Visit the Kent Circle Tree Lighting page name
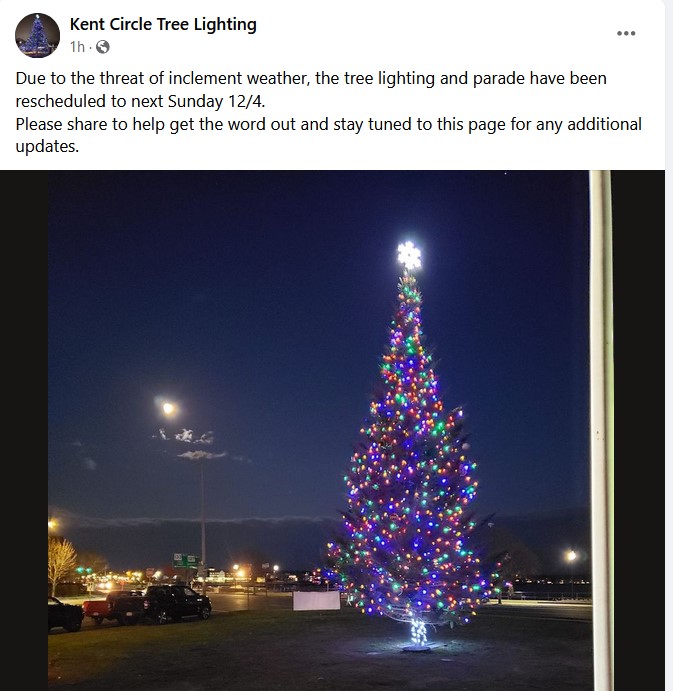Screen dimensions: 673x691 [163, 24]
